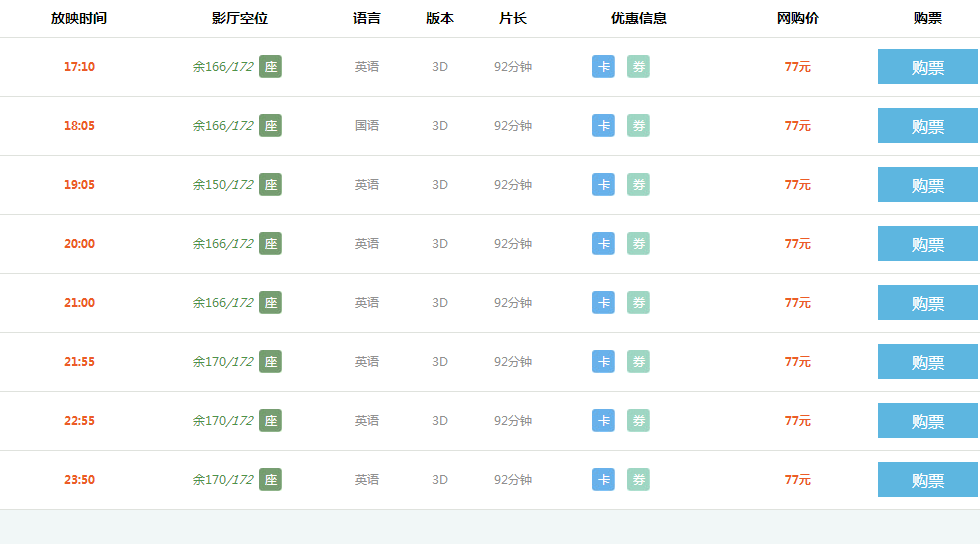The image size is (980, 544).
Task: Click the 券 coupon icon for 18:05
Action: (638, 126)
